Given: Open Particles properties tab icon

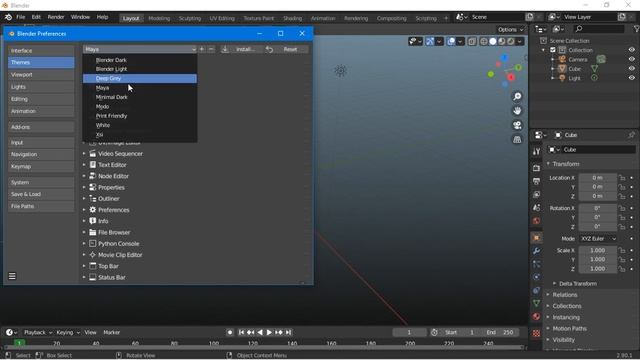Looking at the screenshot, I should (x=536, y=264).
